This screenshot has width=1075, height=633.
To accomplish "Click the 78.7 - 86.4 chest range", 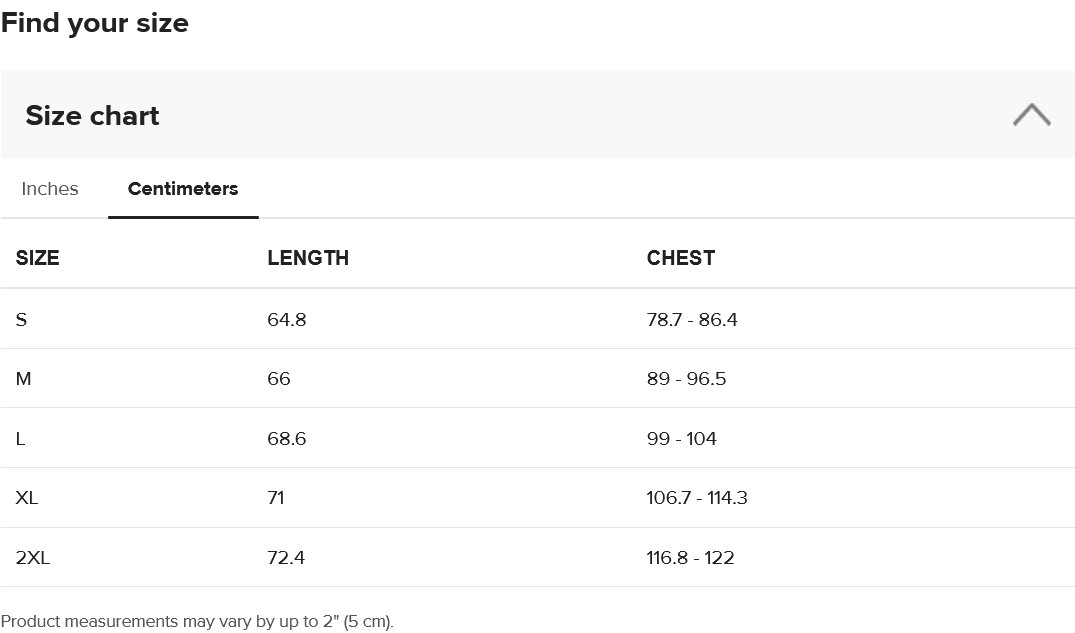I will (x=692, y=320).
